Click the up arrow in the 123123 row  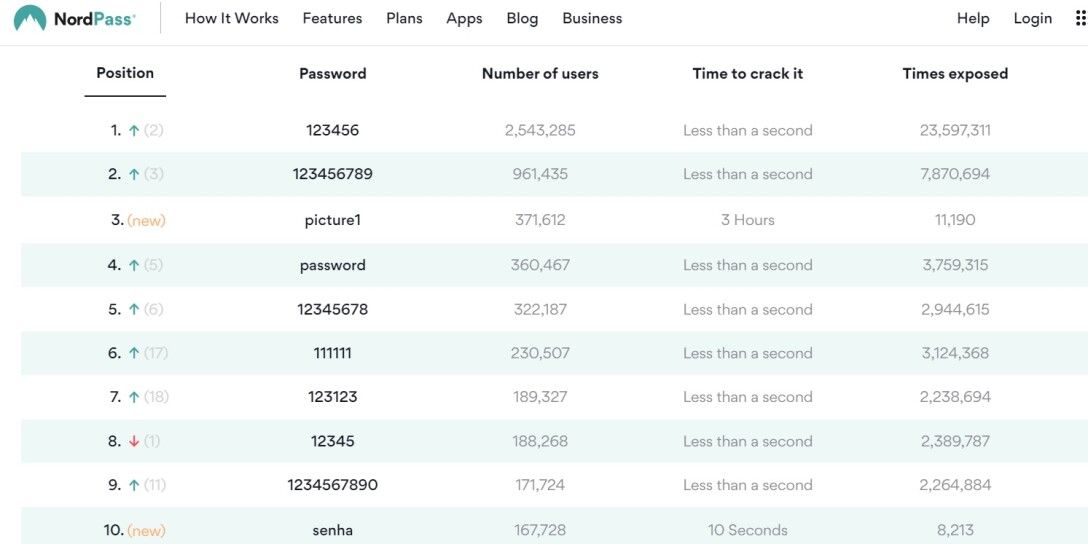tap(134, 397)
